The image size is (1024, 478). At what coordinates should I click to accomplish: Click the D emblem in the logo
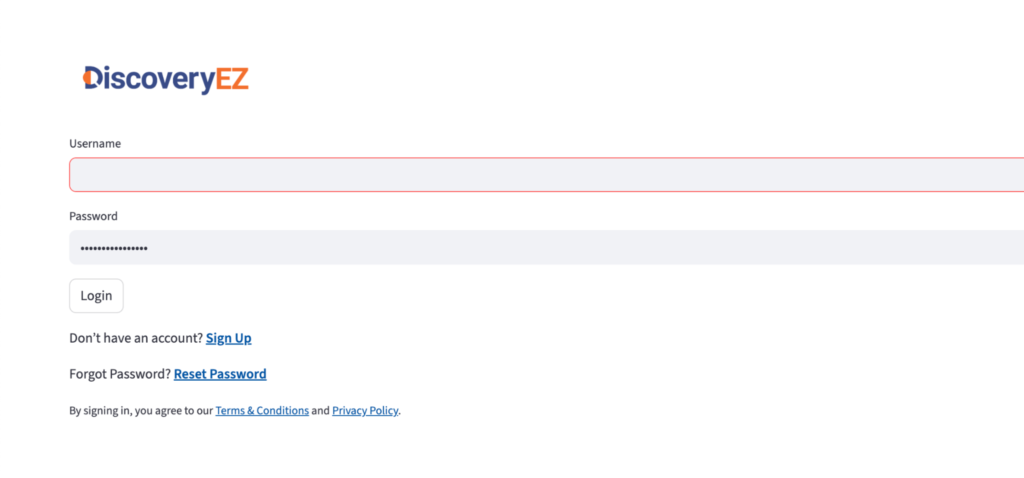click(x=92, y=78)
